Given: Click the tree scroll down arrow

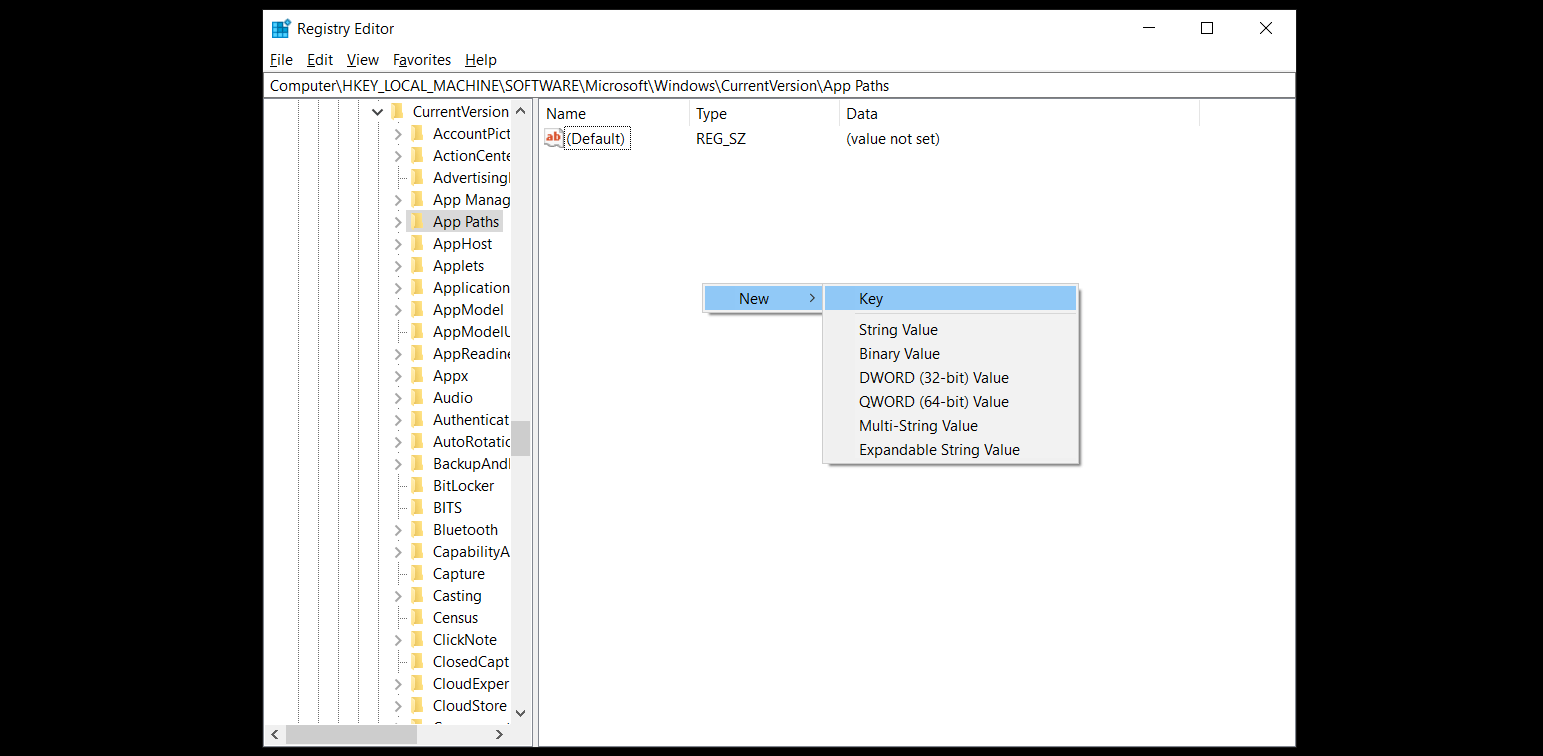Looking at the screenshot, I should pos(520,713).
